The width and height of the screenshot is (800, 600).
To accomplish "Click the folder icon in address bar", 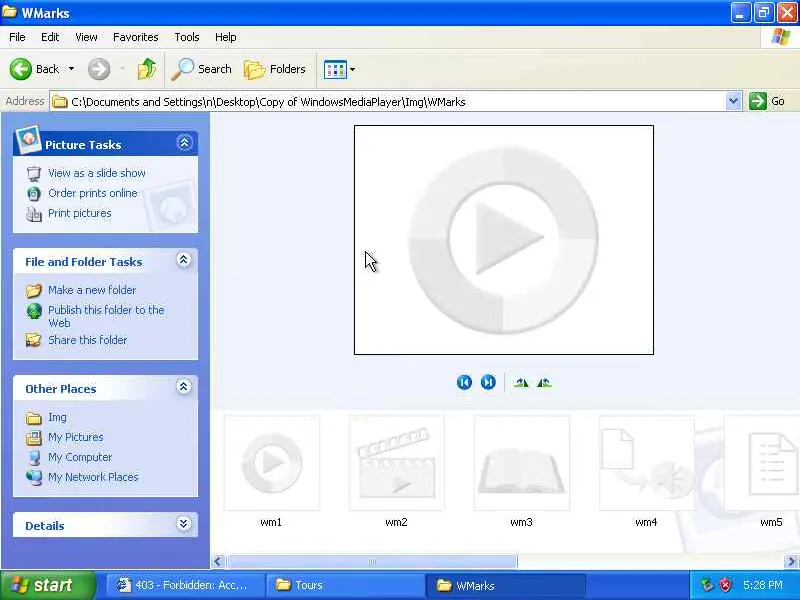I will coord(60,102).
